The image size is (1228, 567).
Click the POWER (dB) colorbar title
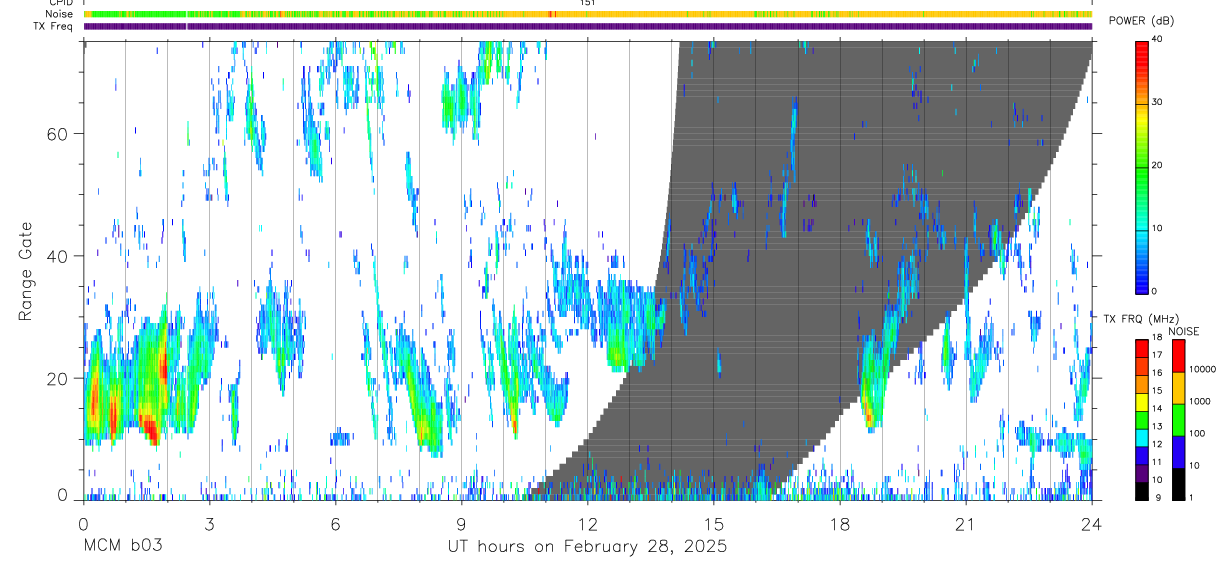click(1143, 22)
